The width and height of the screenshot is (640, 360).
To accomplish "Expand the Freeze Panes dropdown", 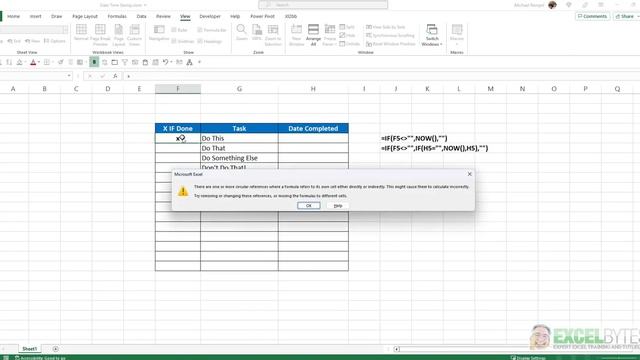I will coord(330,35).
